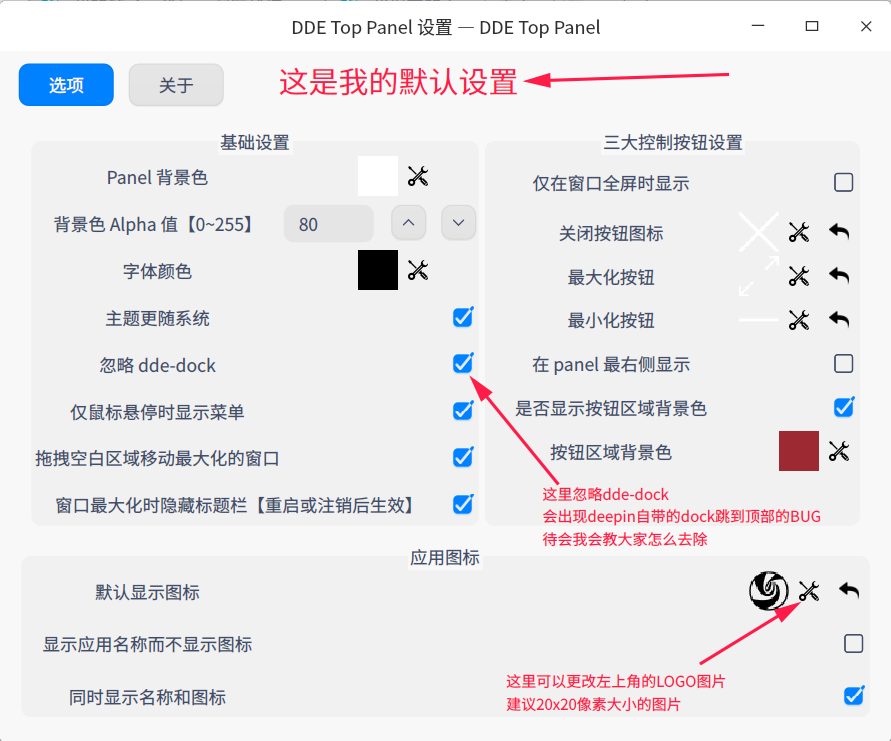Reset 关闭按钮图标 with undo arrow
Viewport: 891px width, 741px height.
839,231
